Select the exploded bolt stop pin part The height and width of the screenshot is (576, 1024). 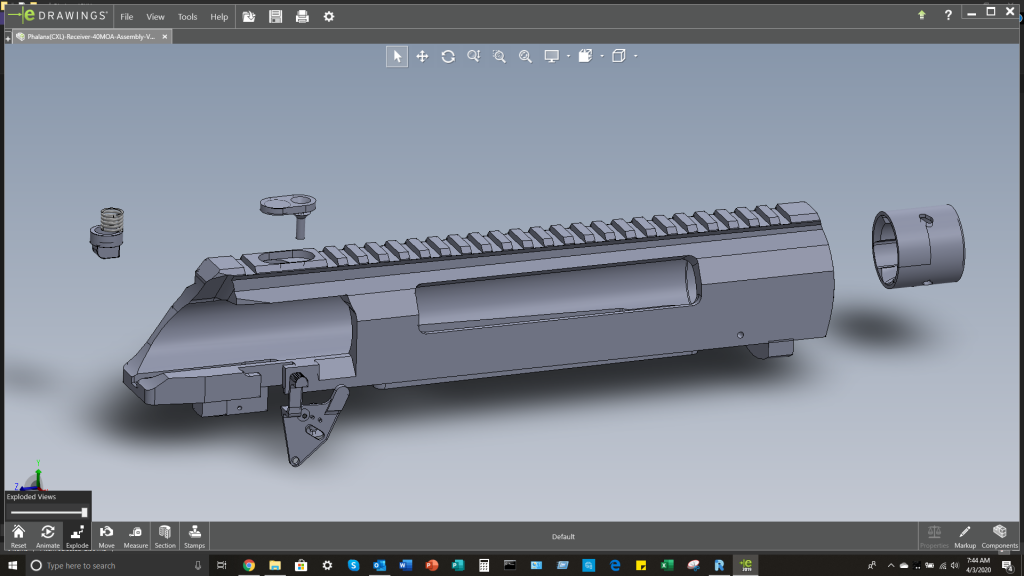click(289, 215)
